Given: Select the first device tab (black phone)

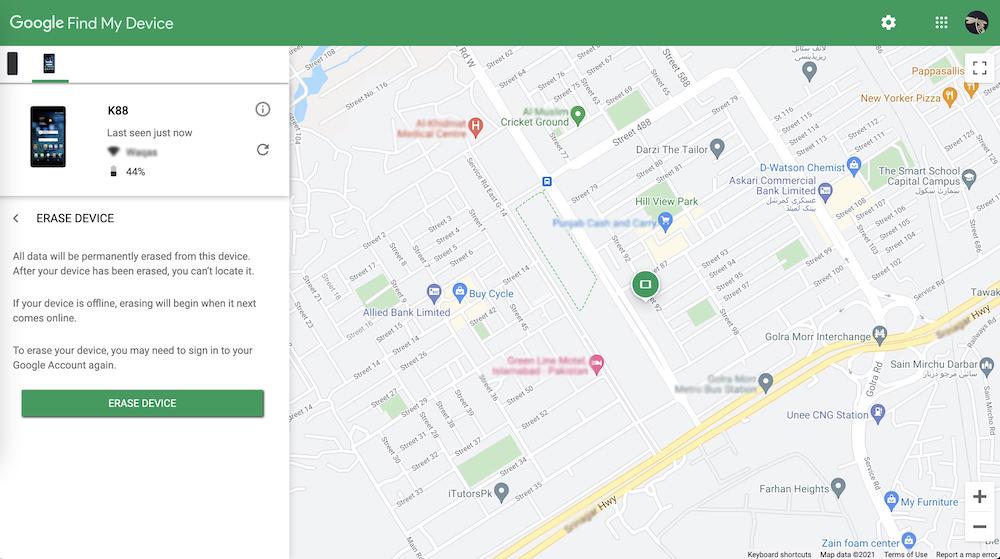Looking at the screenshot, I should pyautogui.click(x=12, y=64).
